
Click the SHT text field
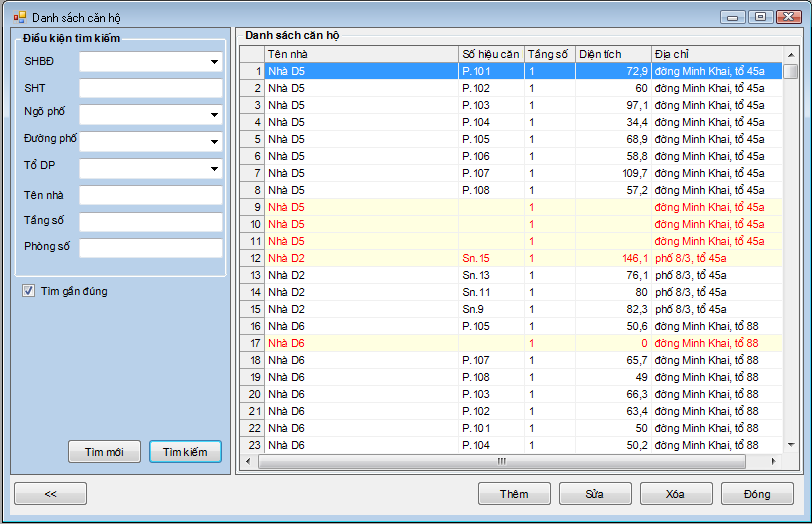point(150,89)
